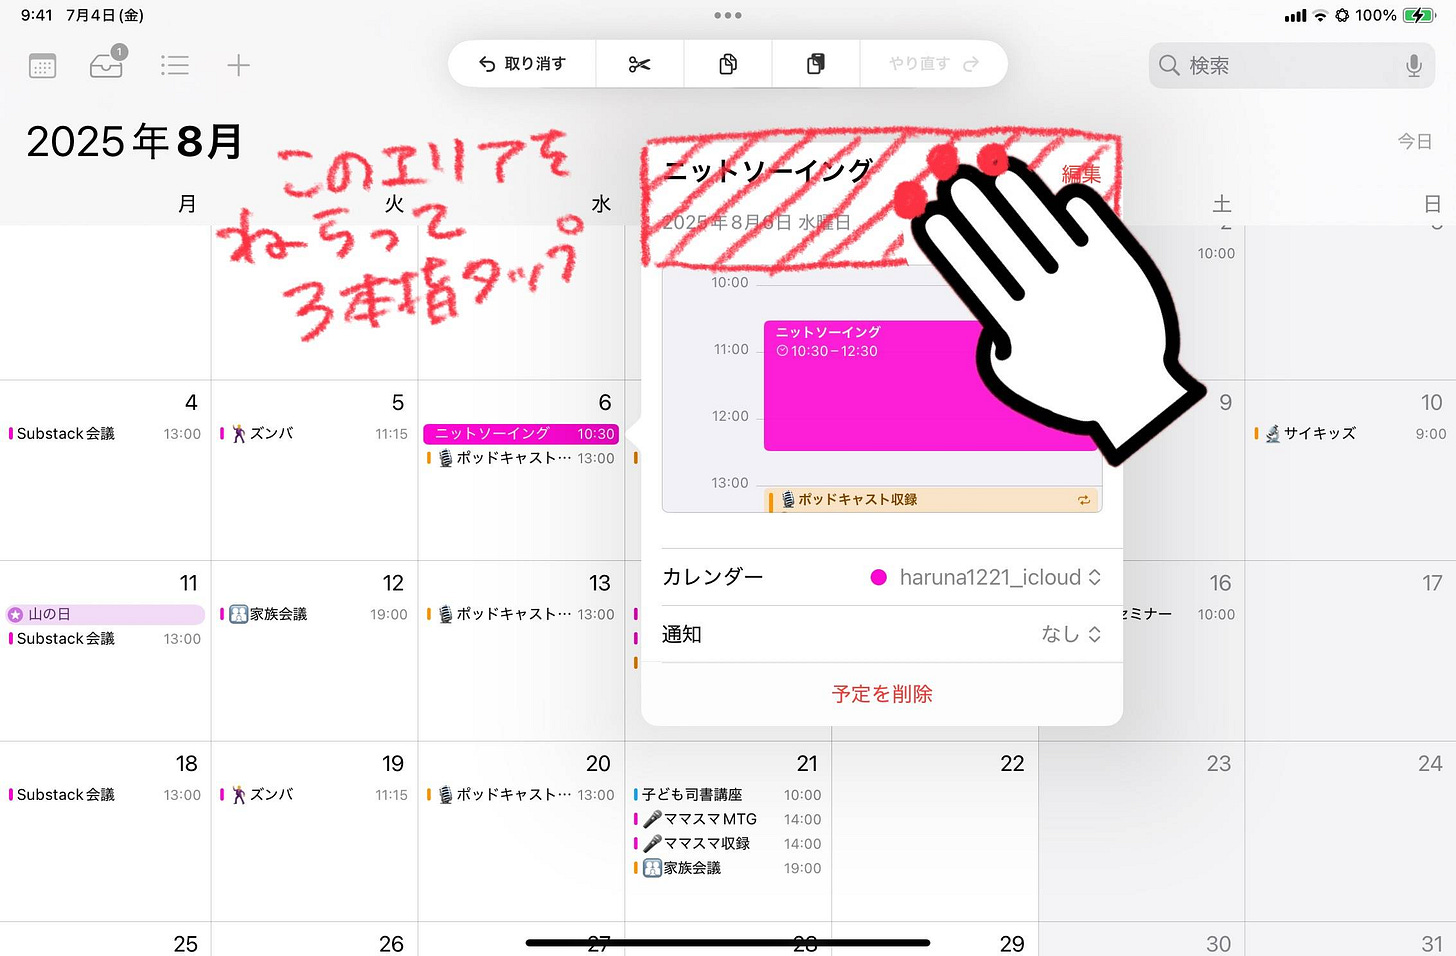This screenshot has height=956, width=1456.
Task: Delete event via 予定を削除
Action: click(x=882, y=694)
